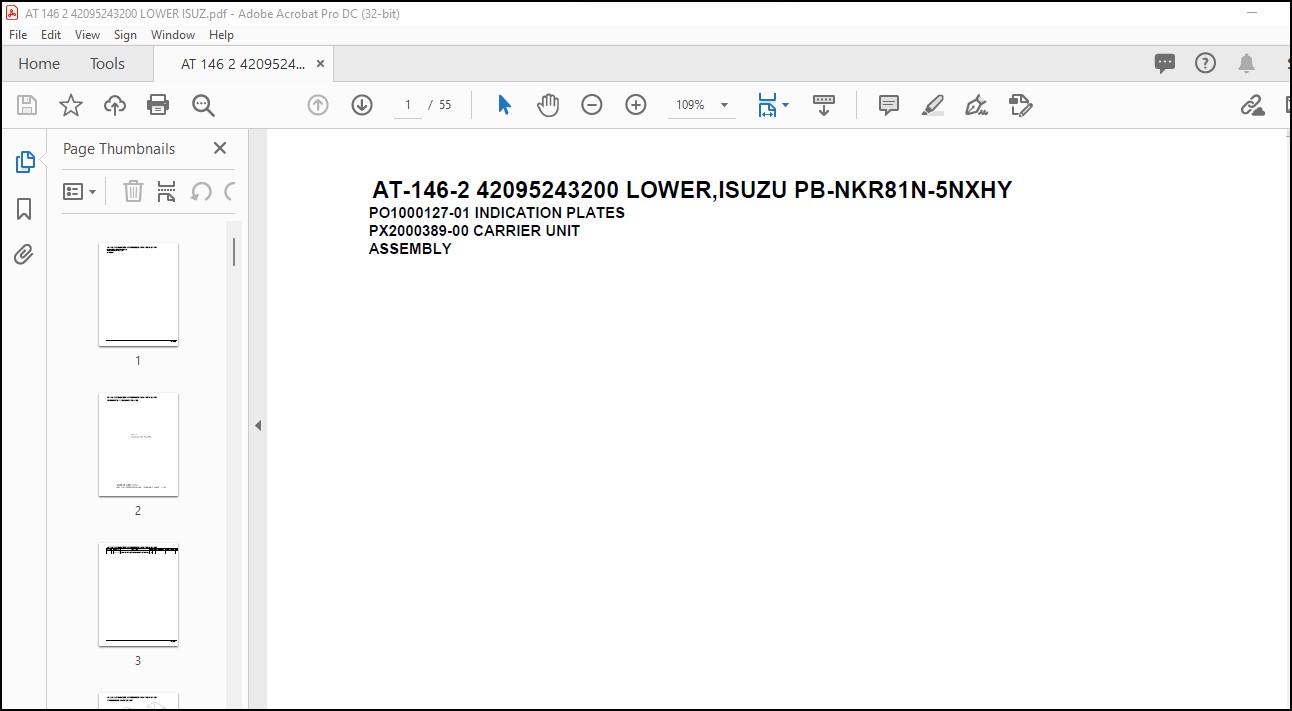Screen dimensions: 1292x711
Task: Open the zoom level dropdown
Action: 724,105
